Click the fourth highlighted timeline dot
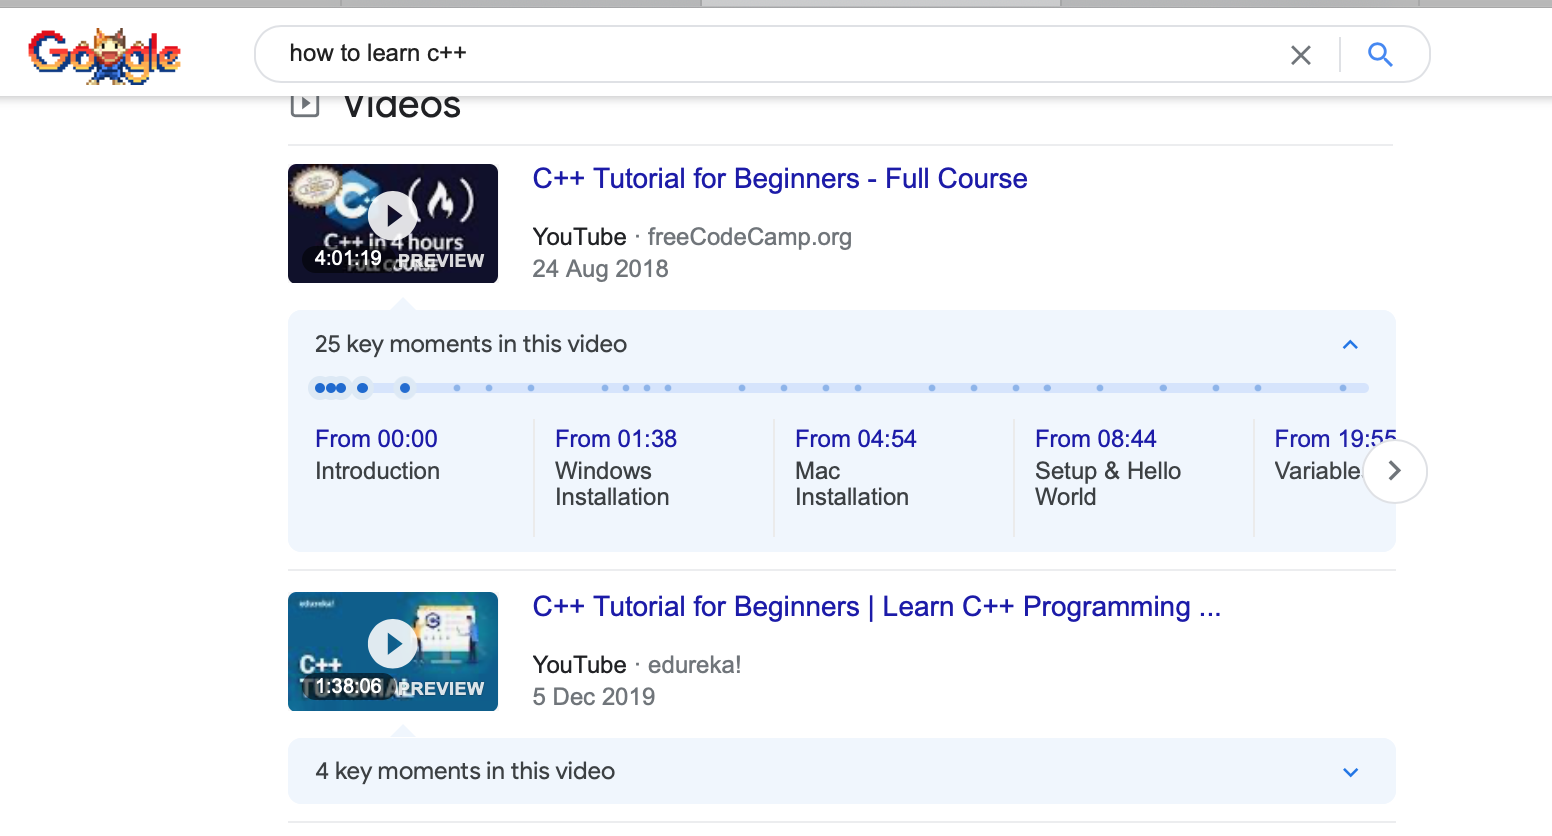Image resolution: width=1552 pixels, height=836 pixels. pos(362,387)
